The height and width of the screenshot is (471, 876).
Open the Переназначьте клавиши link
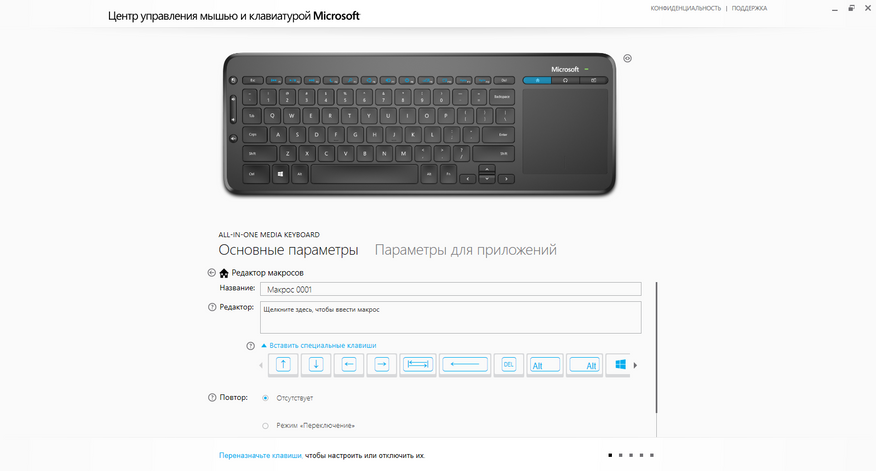pyautogui.click(x=260, y=455)
